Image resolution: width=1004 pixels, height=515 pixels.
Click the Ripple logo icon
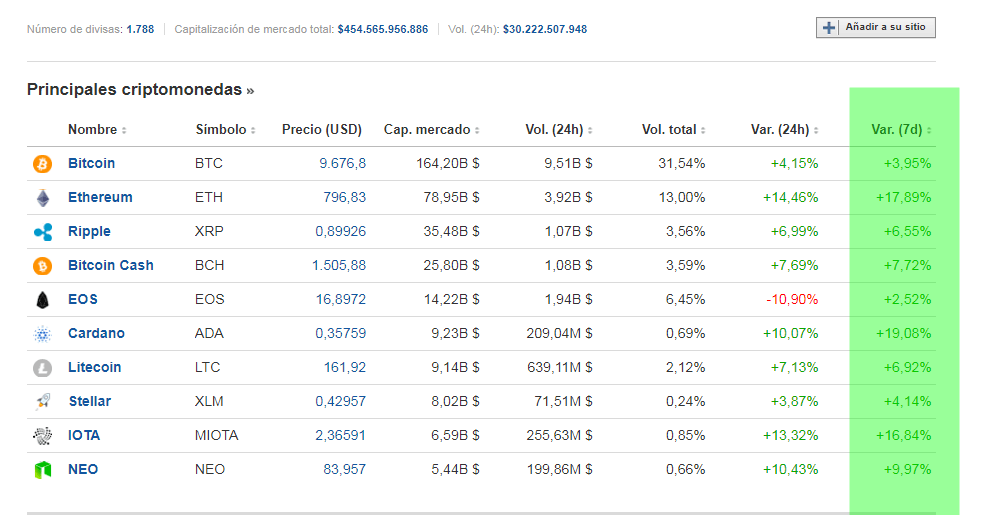pyautogui.click(x=42, y=232)
